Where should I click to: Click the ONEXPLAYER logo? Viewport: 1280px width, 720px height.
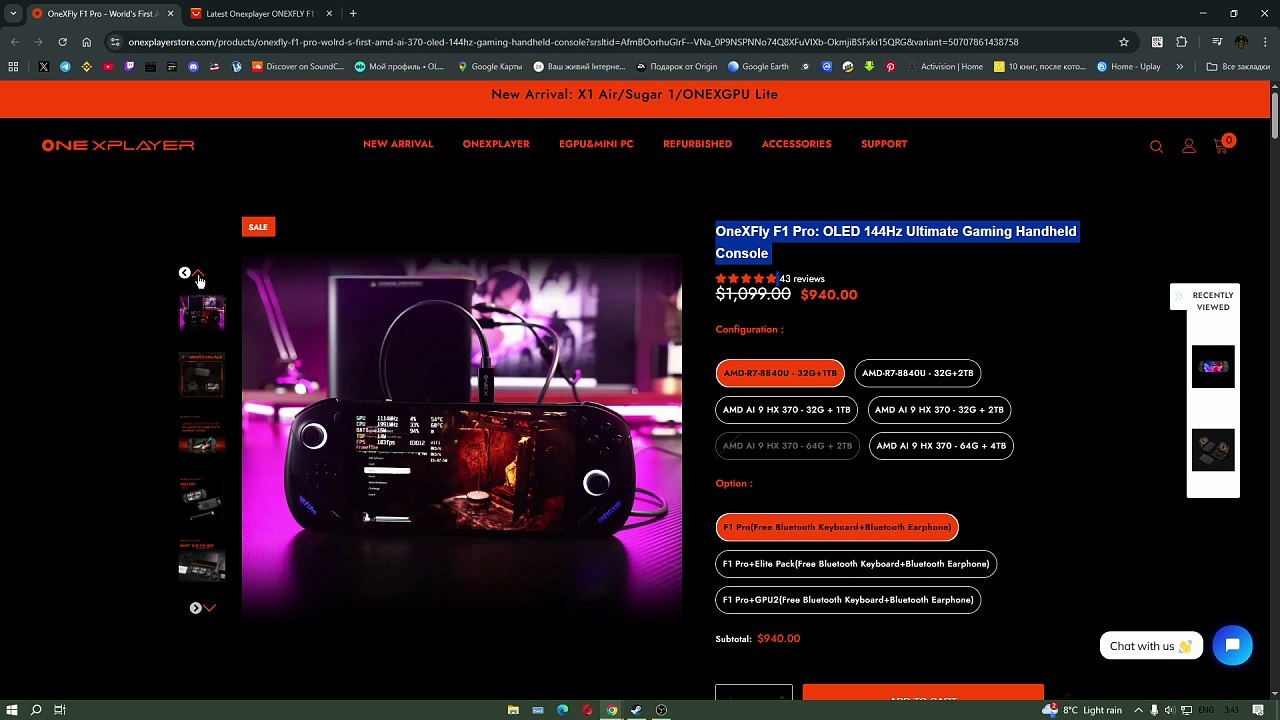pyautogui.click(x=118, y=145)
